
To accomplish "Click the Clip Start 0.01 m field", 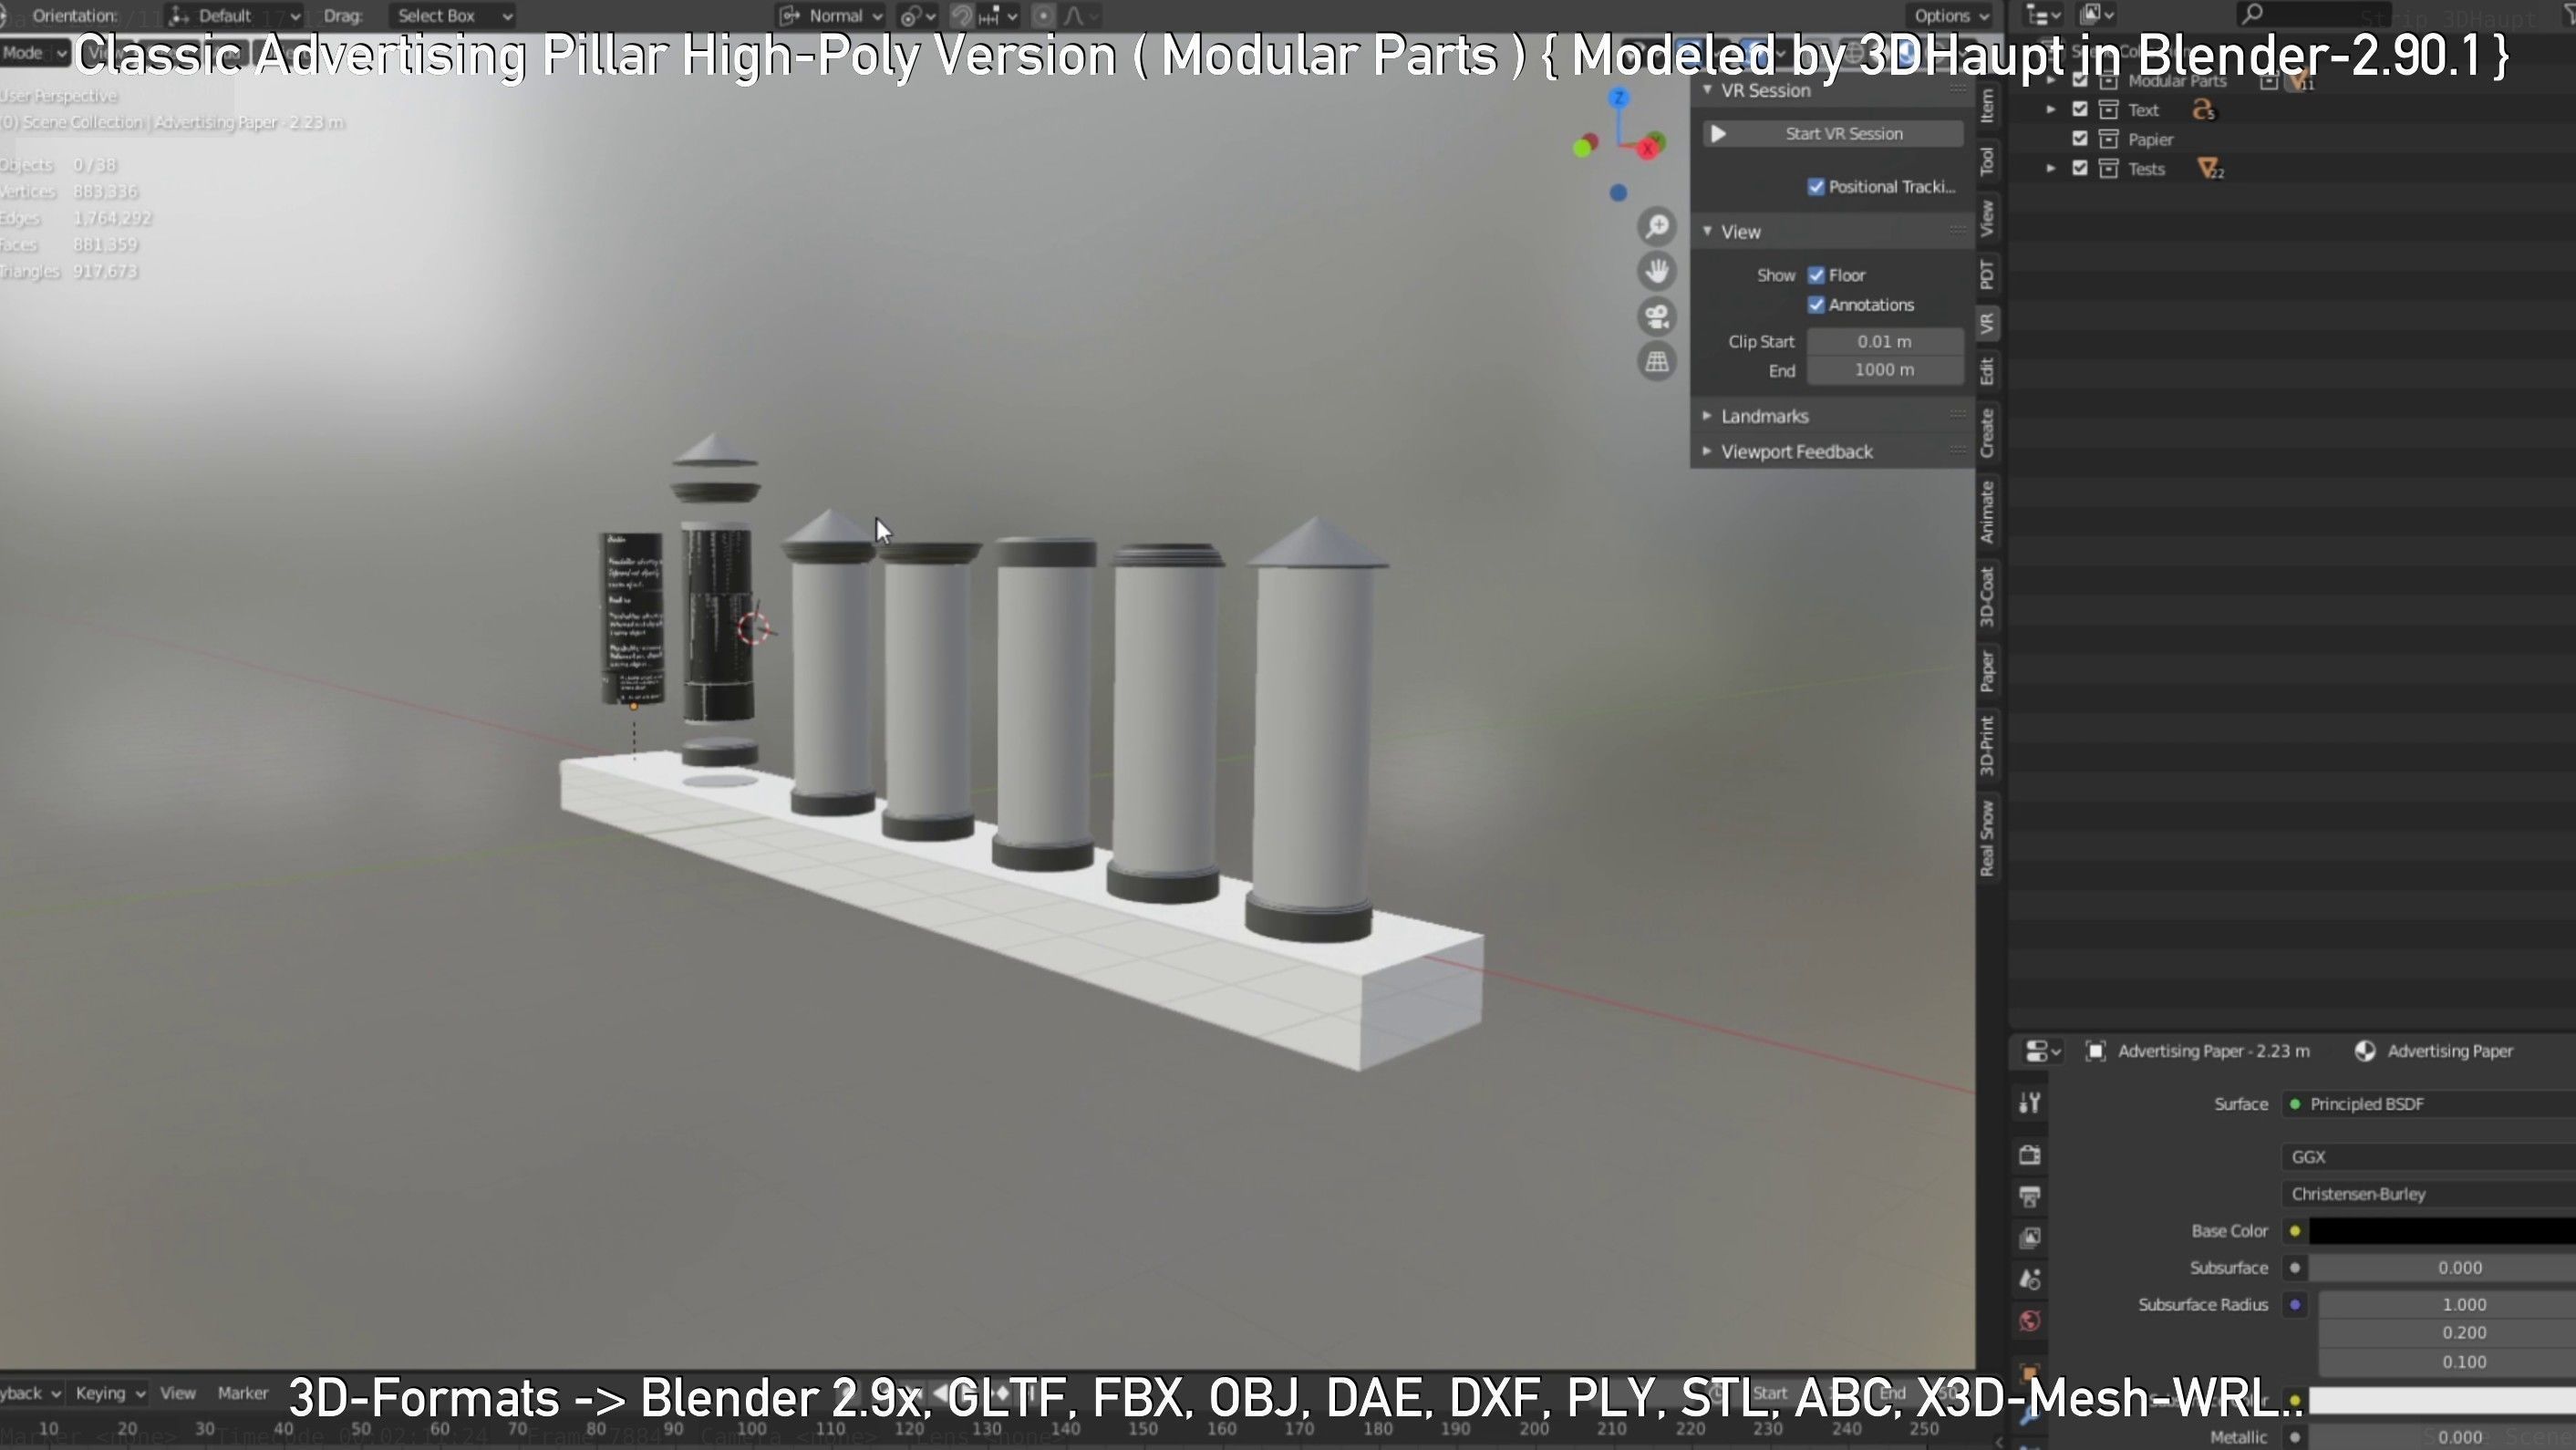I will tap(1885, 341).
